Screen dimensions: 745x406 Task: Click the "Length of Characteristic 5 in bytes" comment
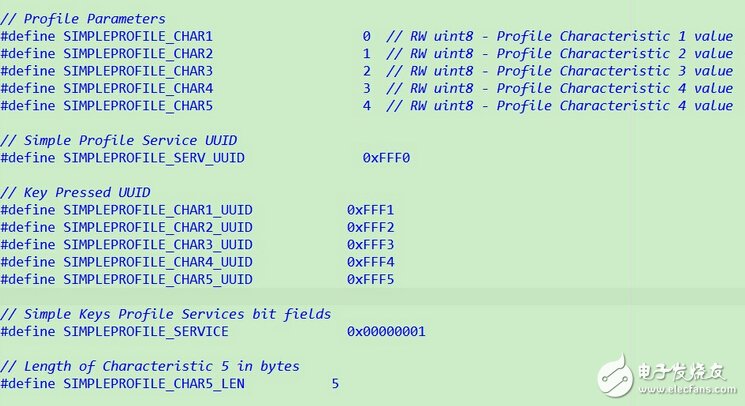[150, 366]
